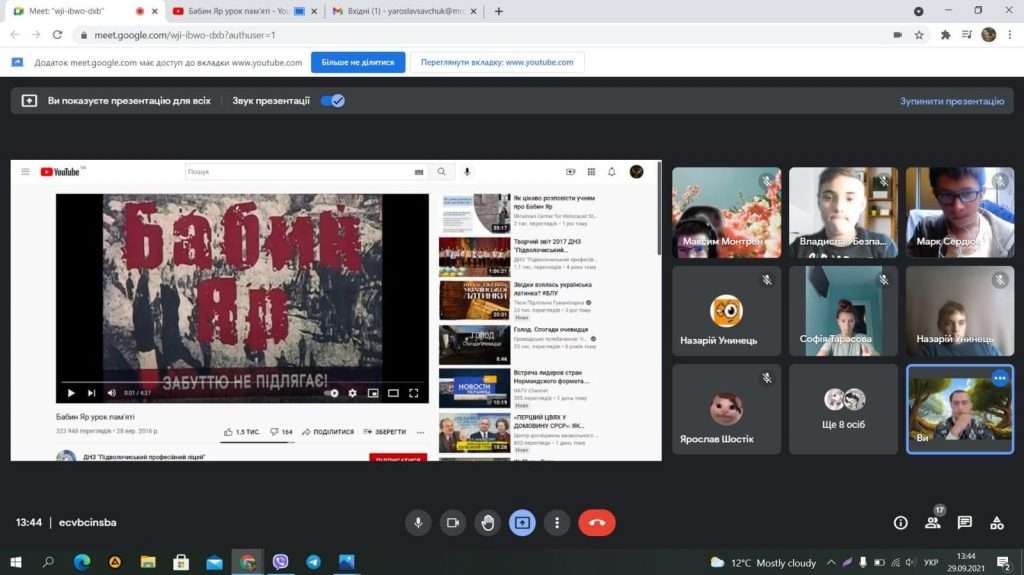Viewport: 1024px width, 575px height.
Task: Save the video with Зберегти
Action: [385, 432]
